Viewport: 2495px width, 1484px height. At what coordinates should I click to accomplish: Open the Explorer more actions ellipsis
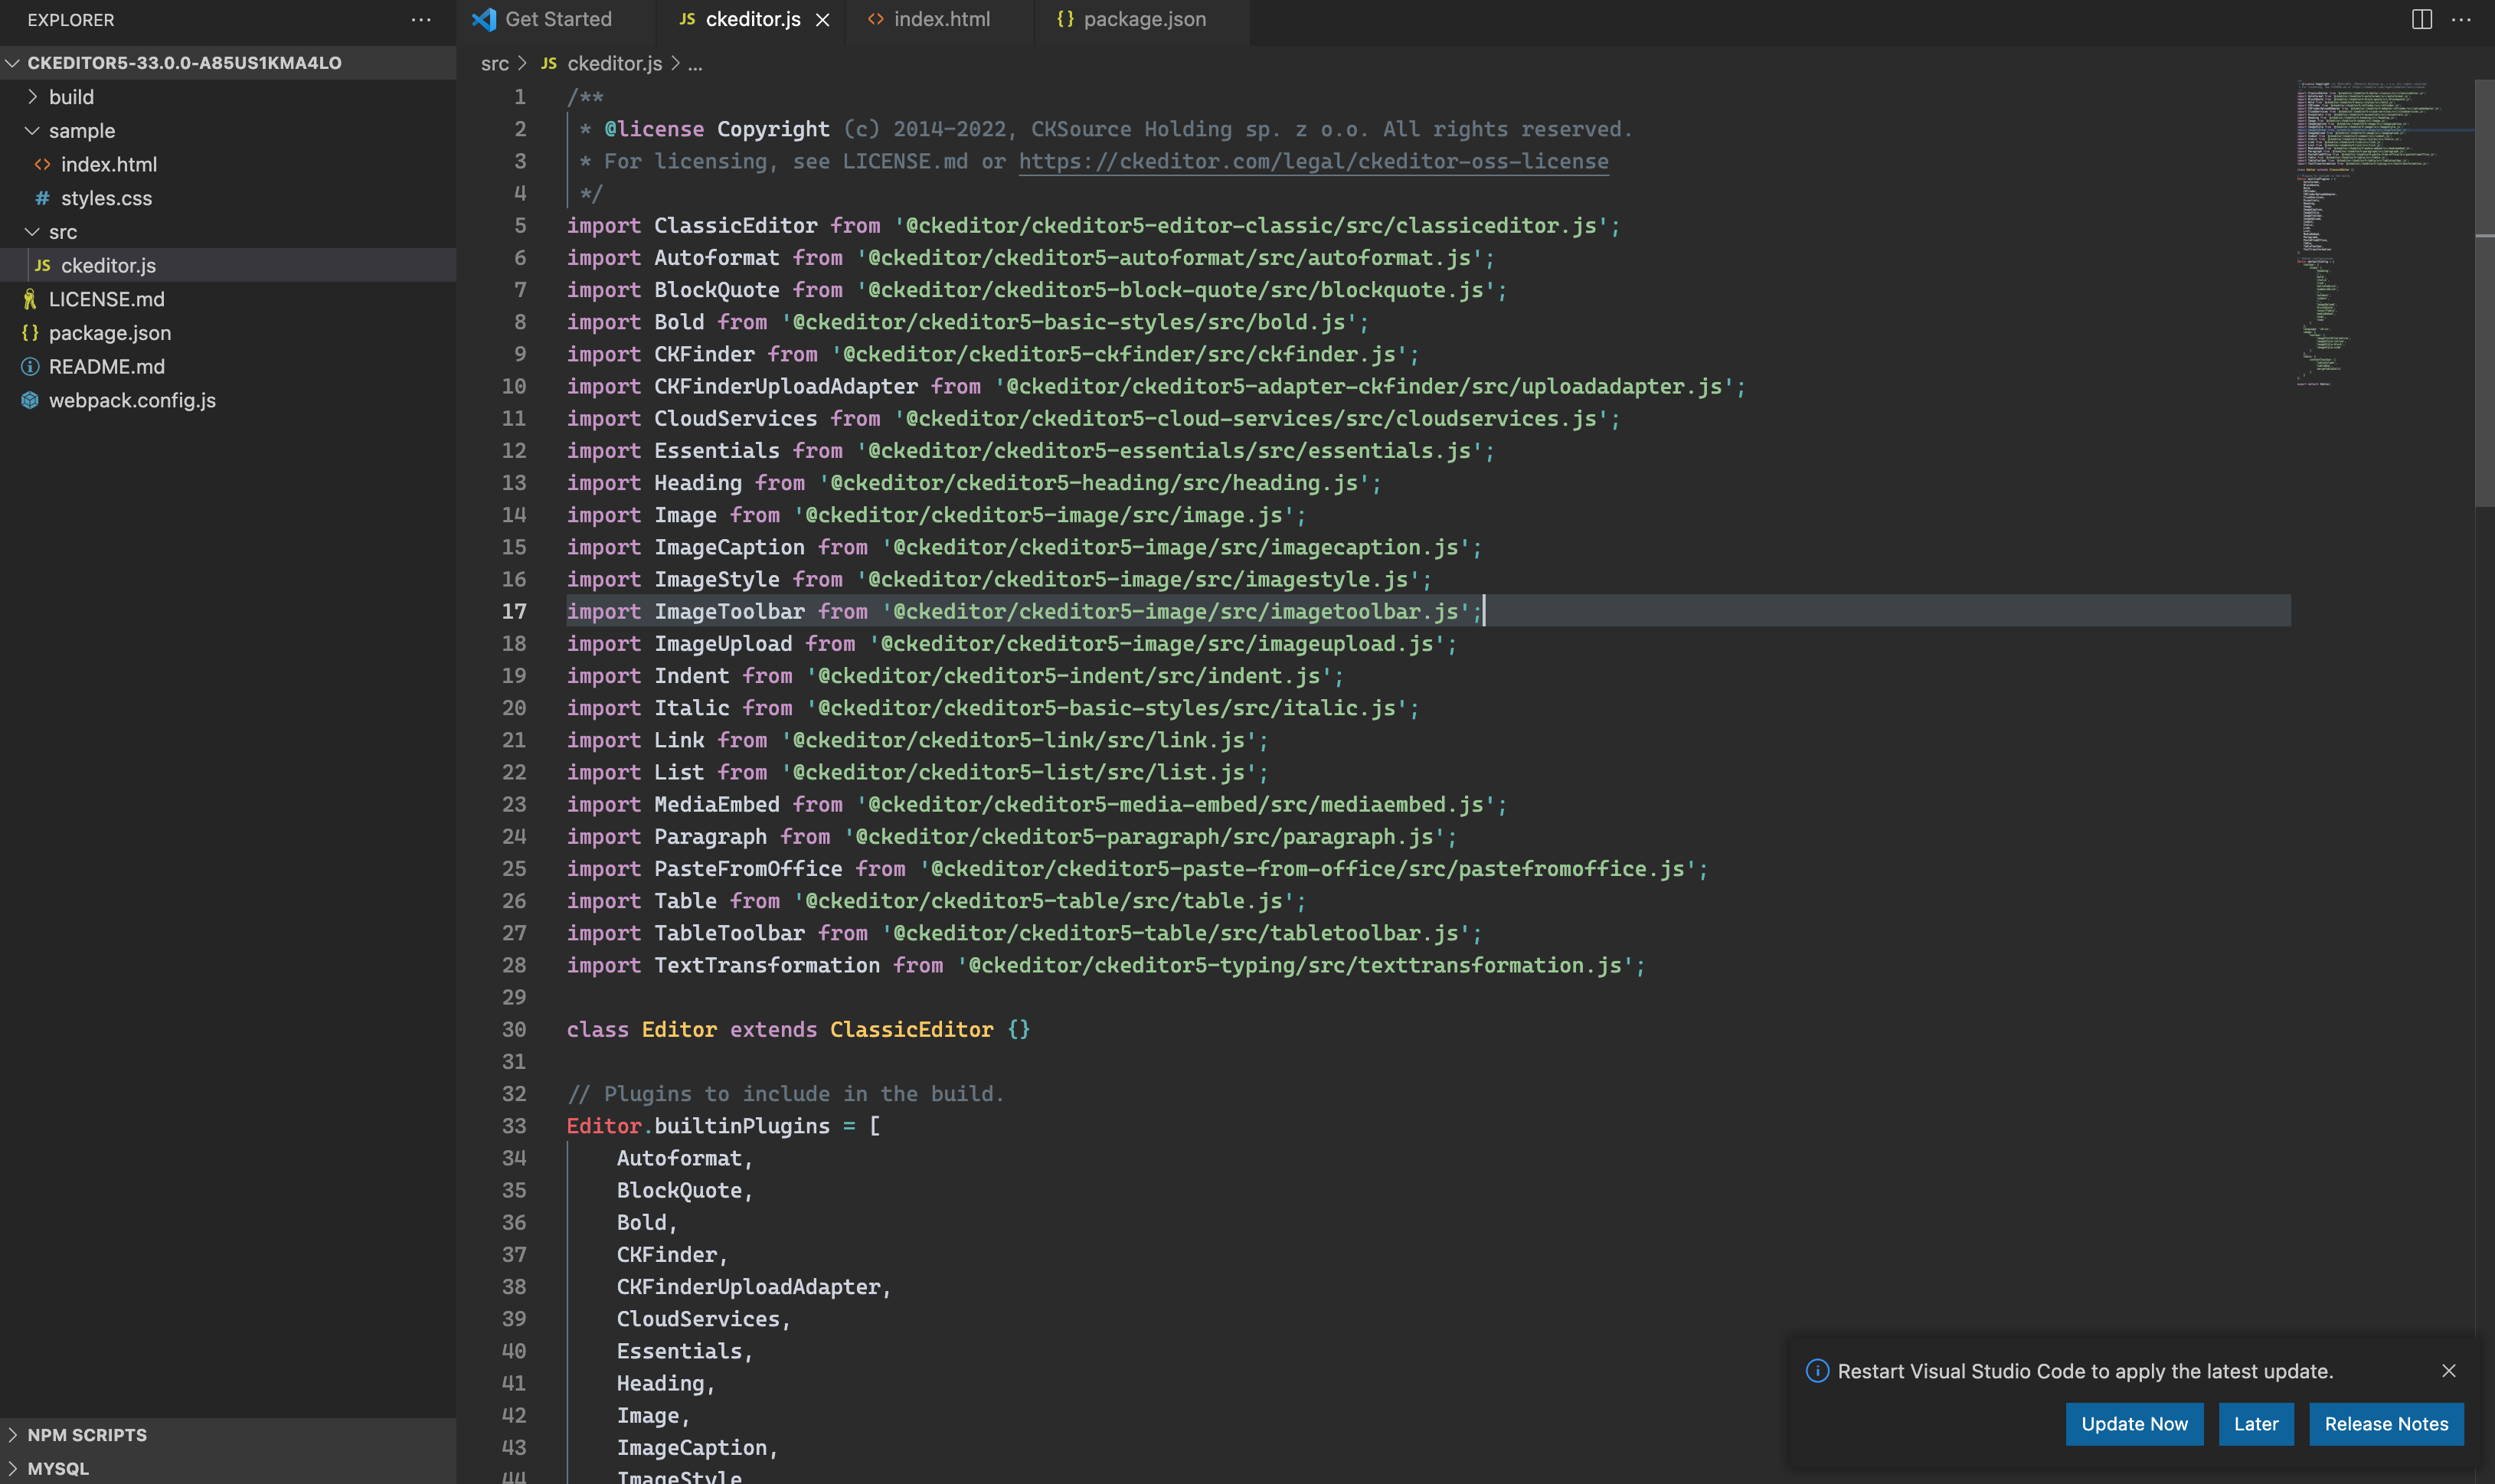pyautogui.click(x=421, y=19)
